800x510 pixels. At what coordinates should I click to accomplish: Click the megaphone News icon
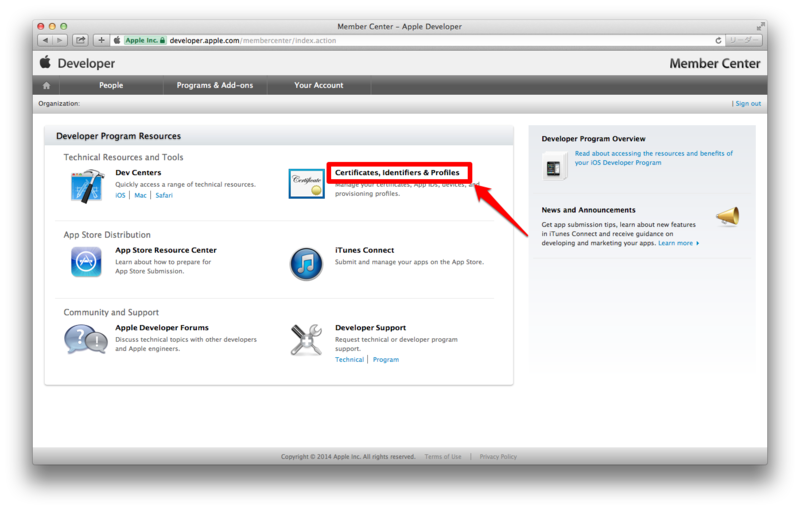(x=728, y=217)
